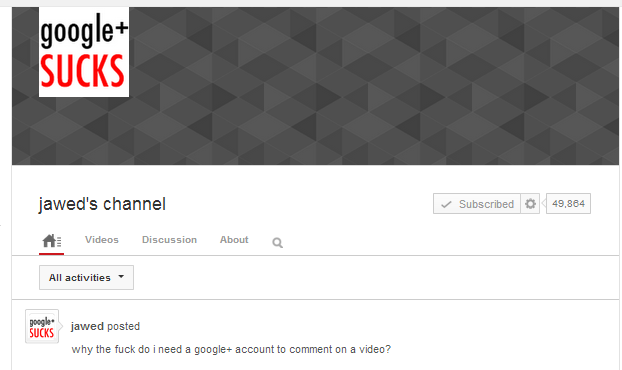Select the post text about google+ account
Screen dimensions: 622x370
coord(231,349)
